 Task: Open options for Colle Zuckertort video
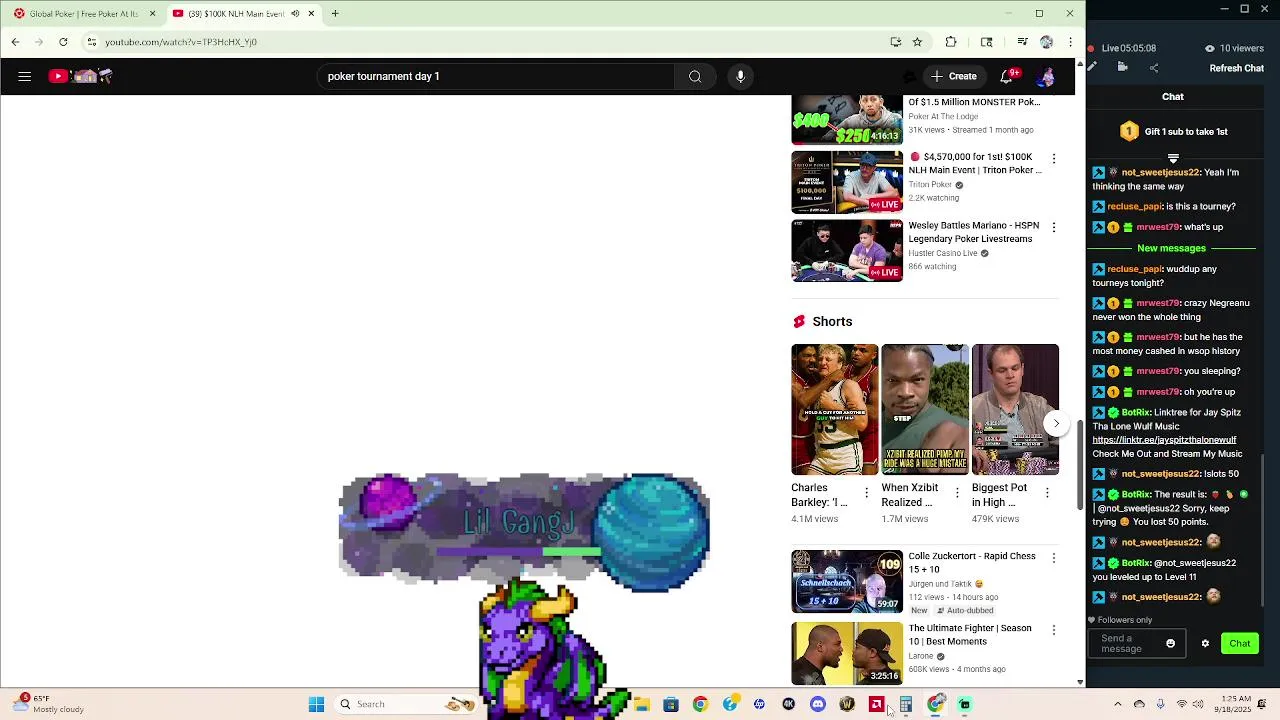pos(1053,558)
